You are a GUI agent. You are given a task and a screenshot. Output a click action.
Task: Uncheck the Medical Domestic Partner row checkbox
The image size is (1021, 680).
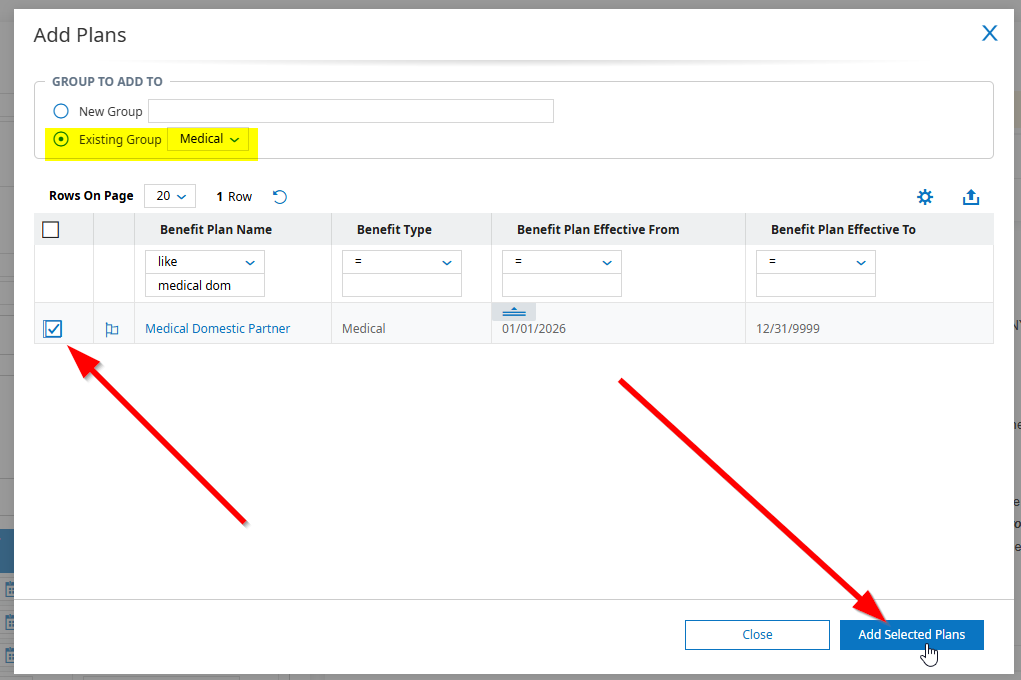(54, 328)
